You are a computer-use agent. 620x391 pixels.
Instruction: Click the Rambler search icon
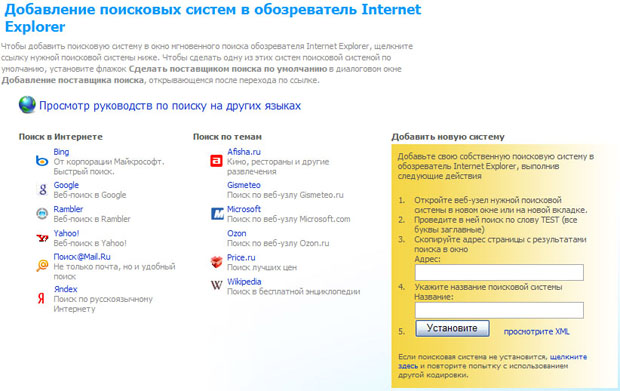coord(42,214)
